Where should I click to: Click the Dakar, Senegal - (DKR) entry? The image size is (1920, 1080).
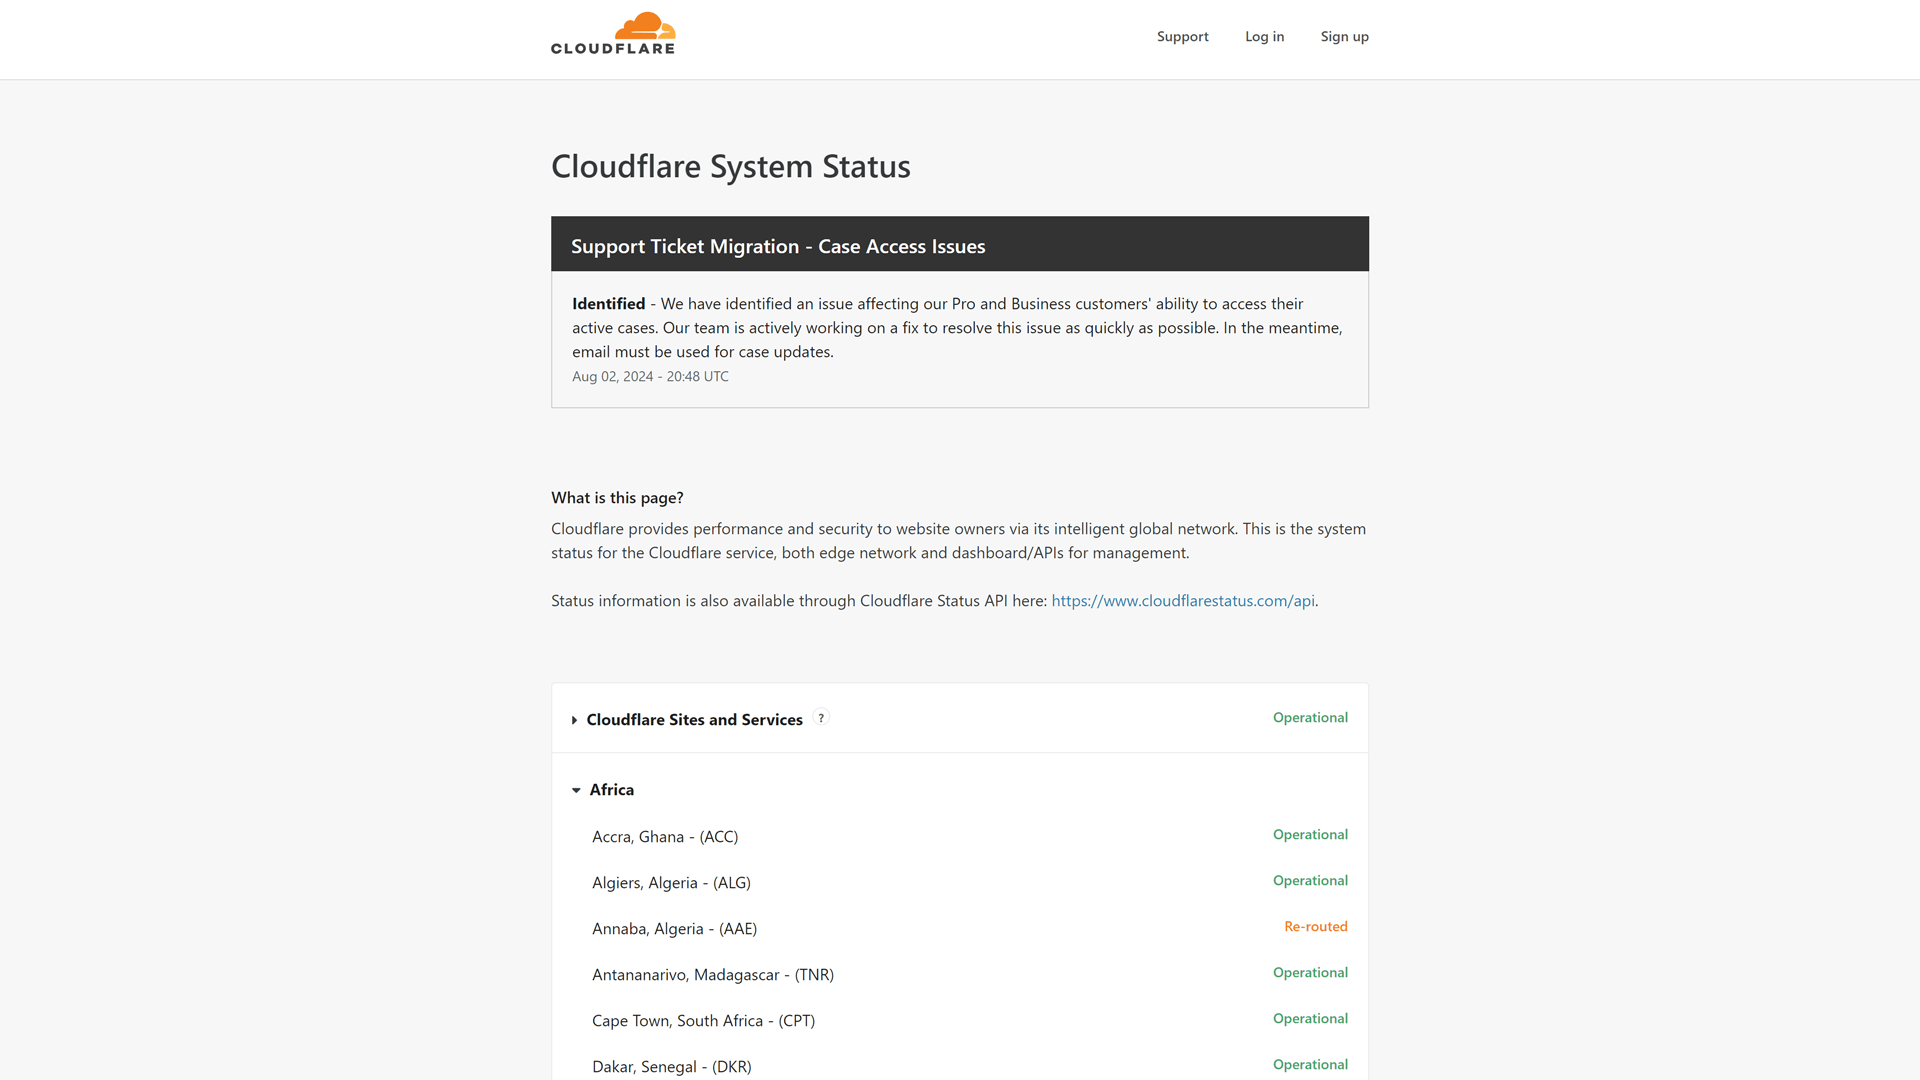click(x=671, y=1066)
